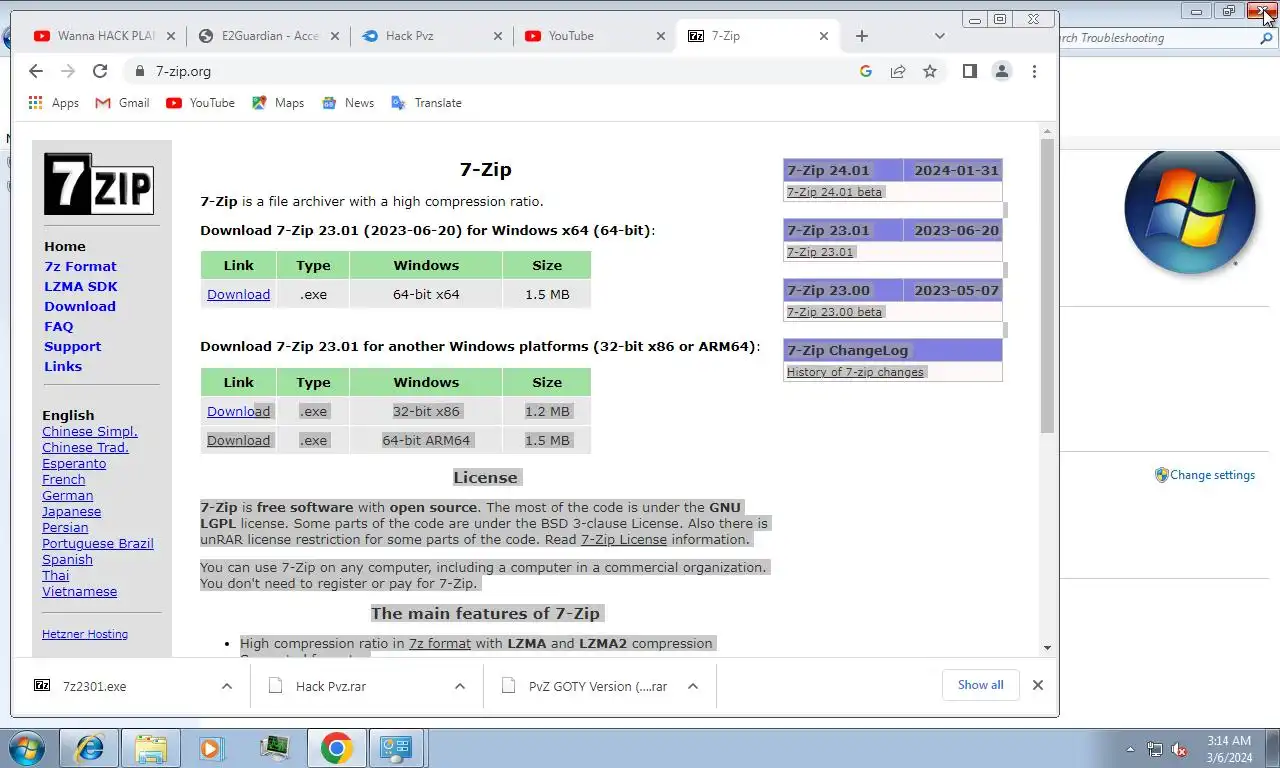Image resolution: width=1280 pixels, height=768 pixels.
Task: Expand options for the 7z2301.exe download
Action: pos(227,686)
